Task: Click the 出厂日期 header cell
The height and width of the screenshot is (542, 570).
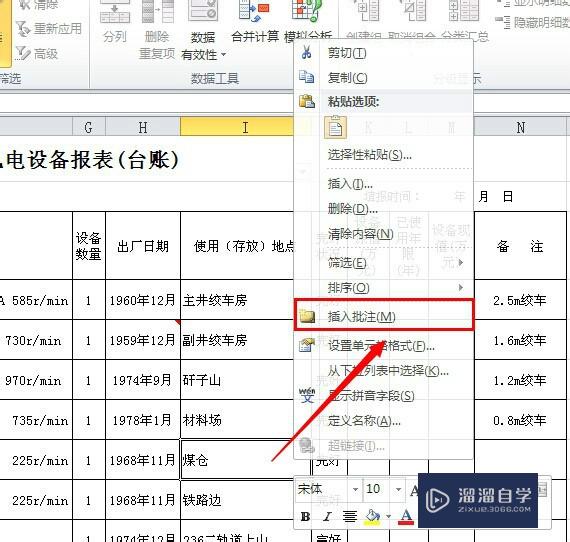Action: coord(143,246)
